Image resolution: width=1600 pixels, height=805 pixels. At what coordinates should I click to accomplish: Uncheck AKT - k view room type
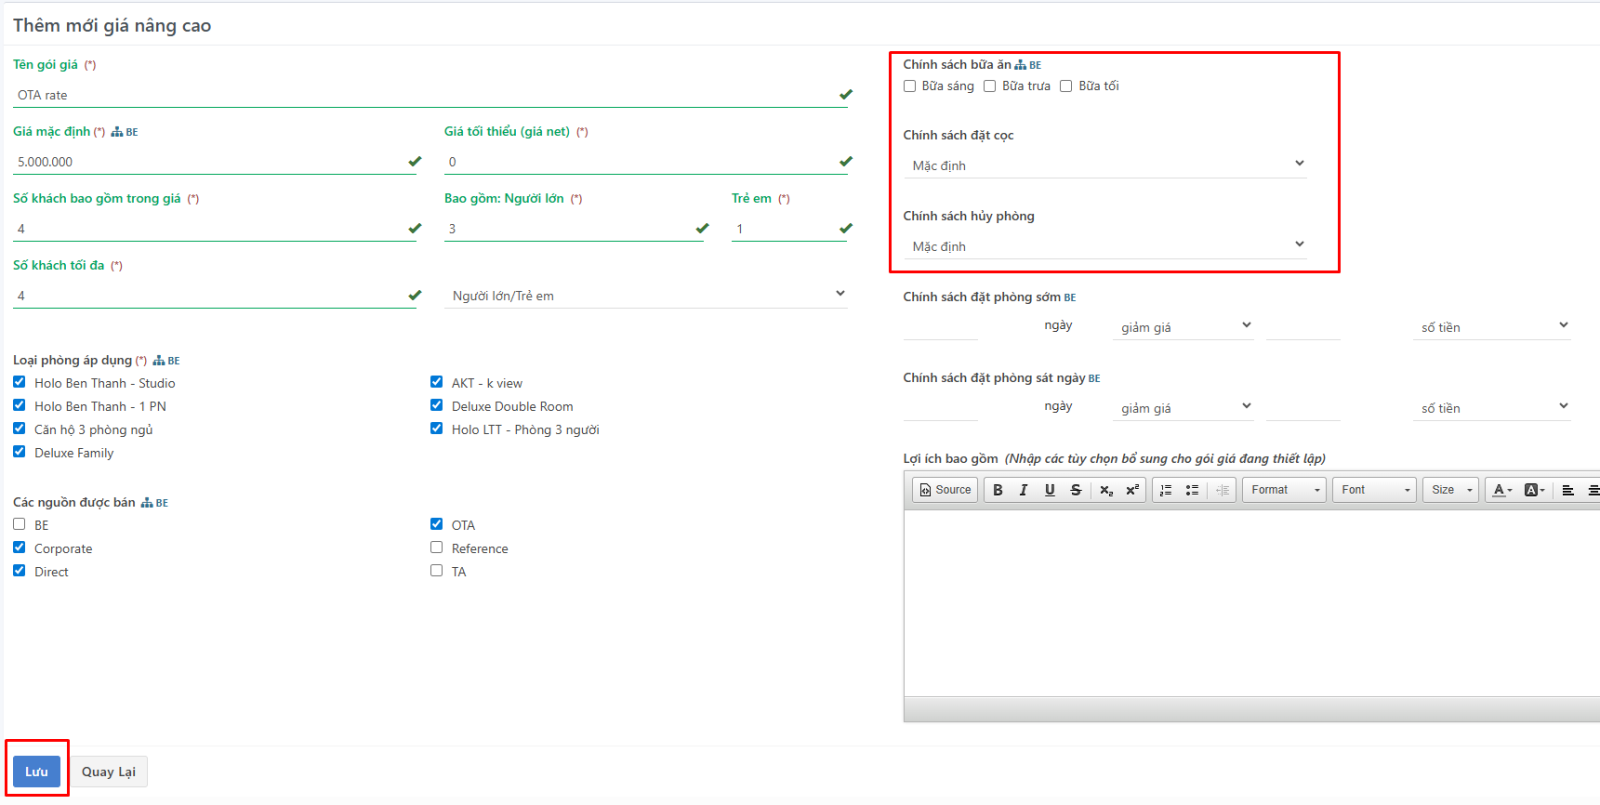coord(436,382)
